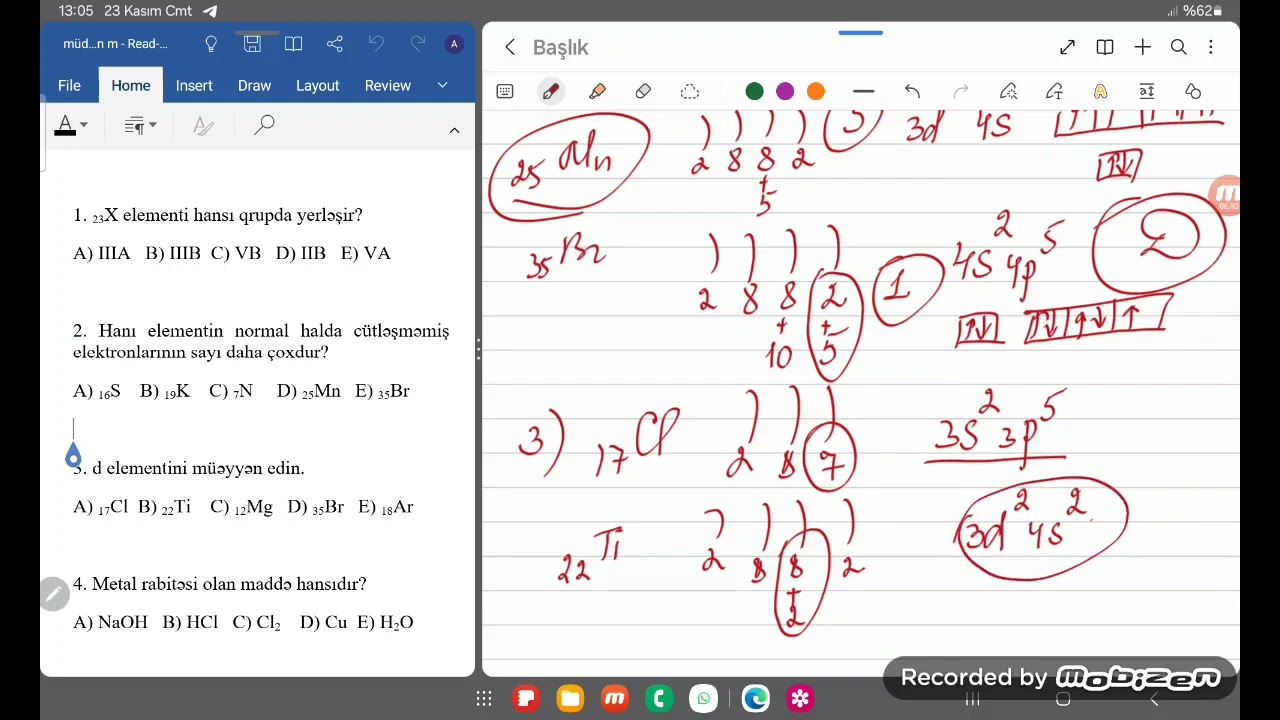
Task: Search inside the note
Action: 1179,47
